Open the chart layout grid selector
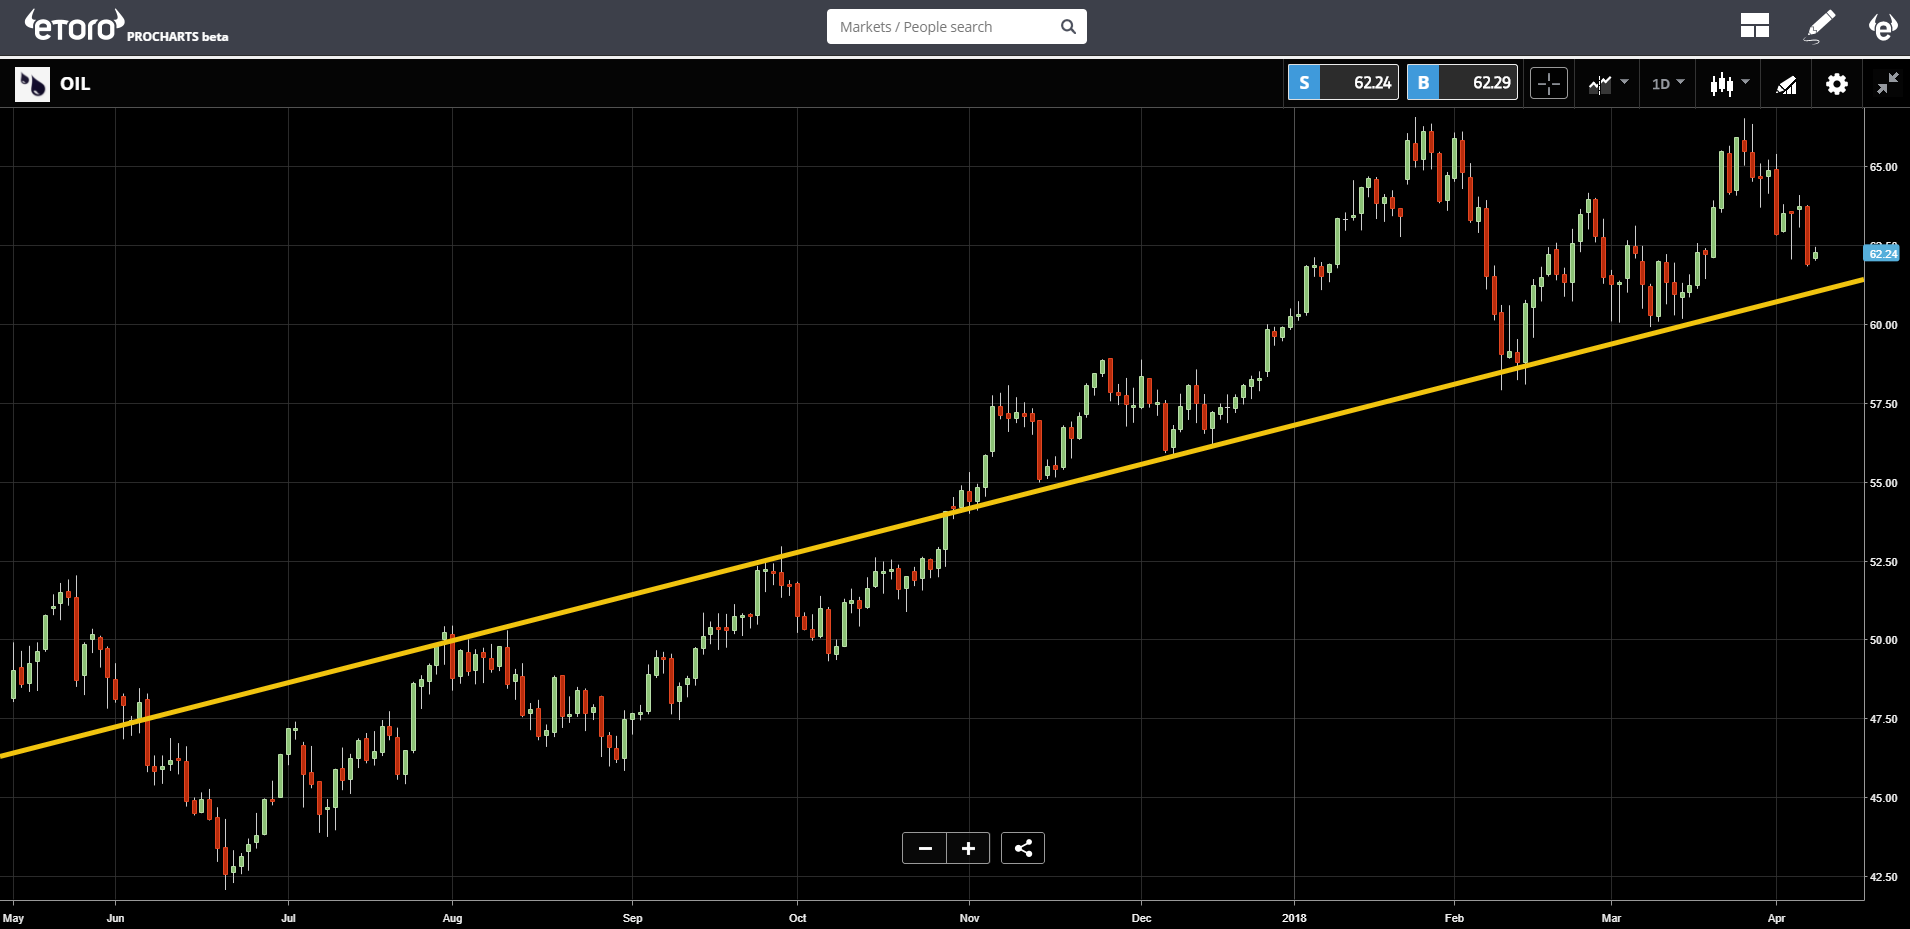Viewport: 1910px width, 929px height. [1754, 26]
